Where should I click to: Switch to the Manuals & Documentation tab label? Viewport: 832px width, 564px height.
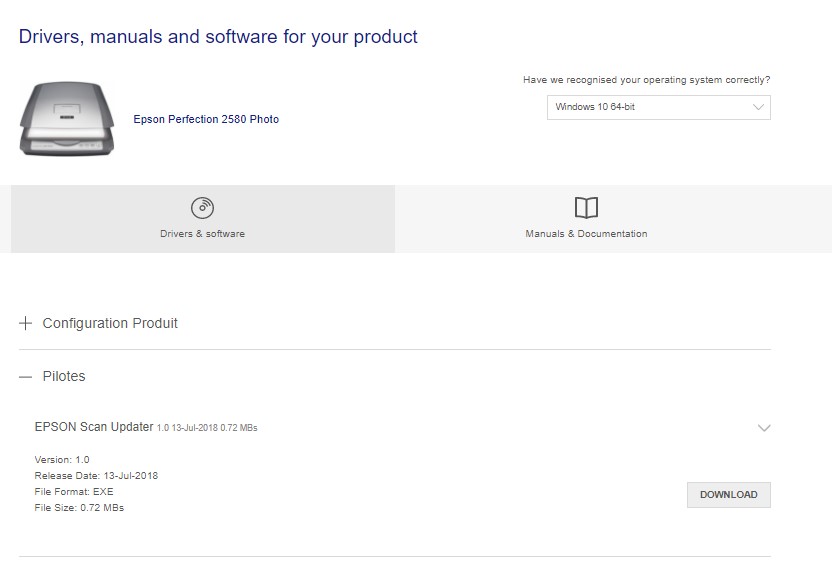586,234
